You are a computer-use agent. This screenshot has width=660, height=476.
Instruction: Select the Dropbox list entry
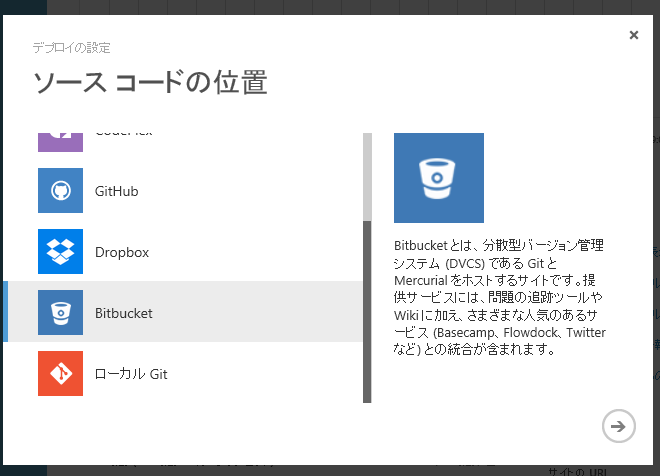pos(122,252)
